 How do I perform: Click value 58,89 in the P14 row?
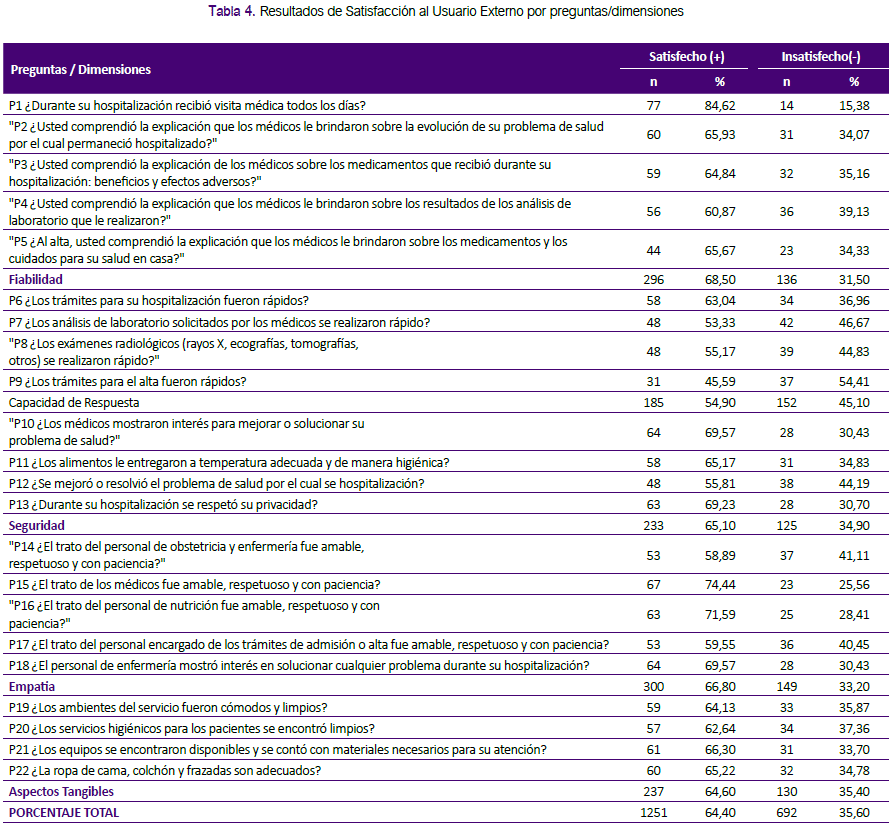[720, 555]
